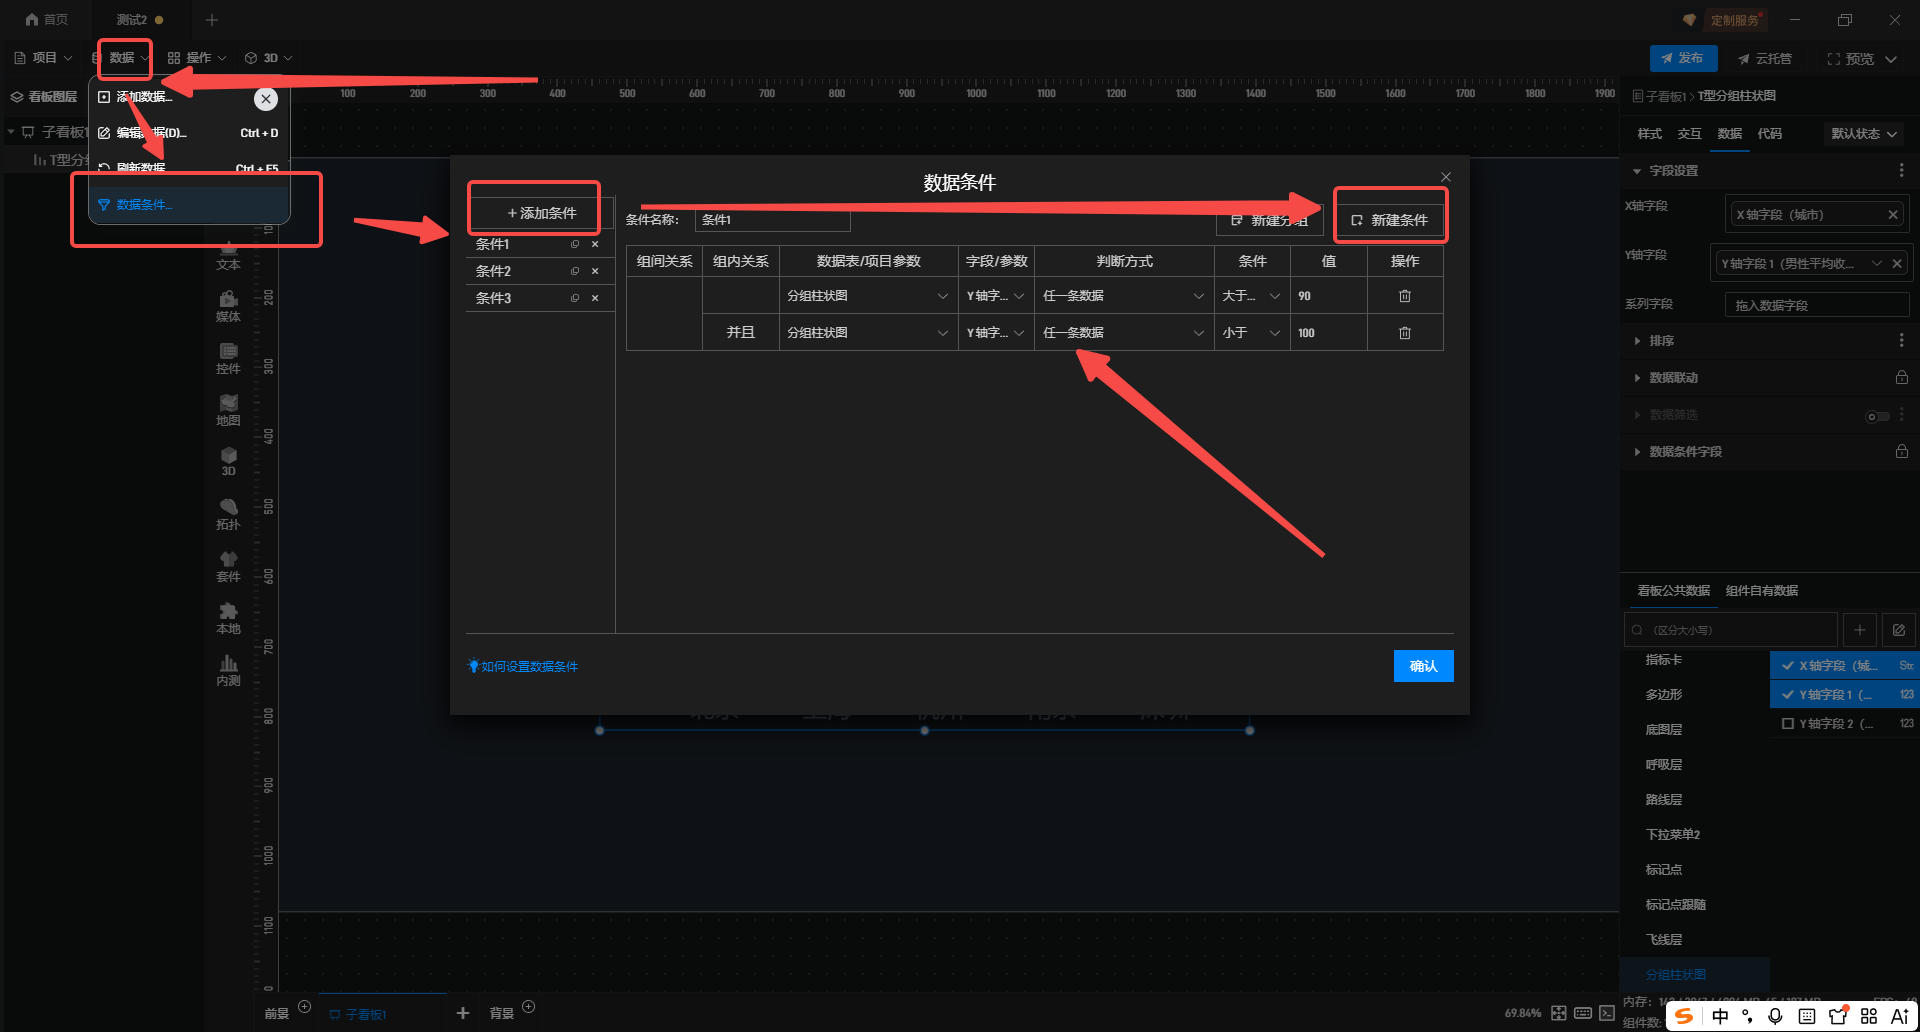Viewport: 1920px width, 1032px height.
Task: Expand the 排序 section
Action: pos(1661,341)
